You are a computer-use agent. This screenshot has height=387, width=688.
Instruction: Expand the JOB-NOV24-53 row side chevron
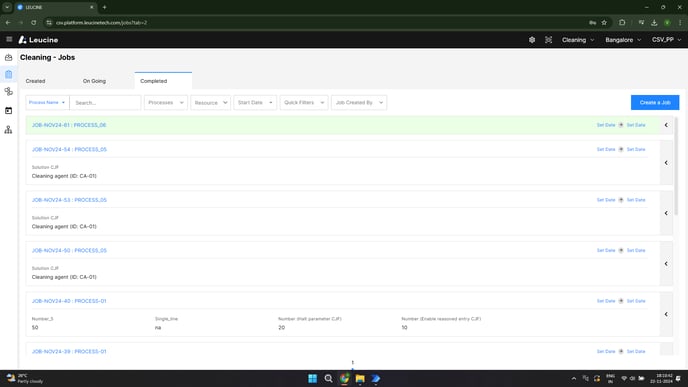tap(666, 213)
